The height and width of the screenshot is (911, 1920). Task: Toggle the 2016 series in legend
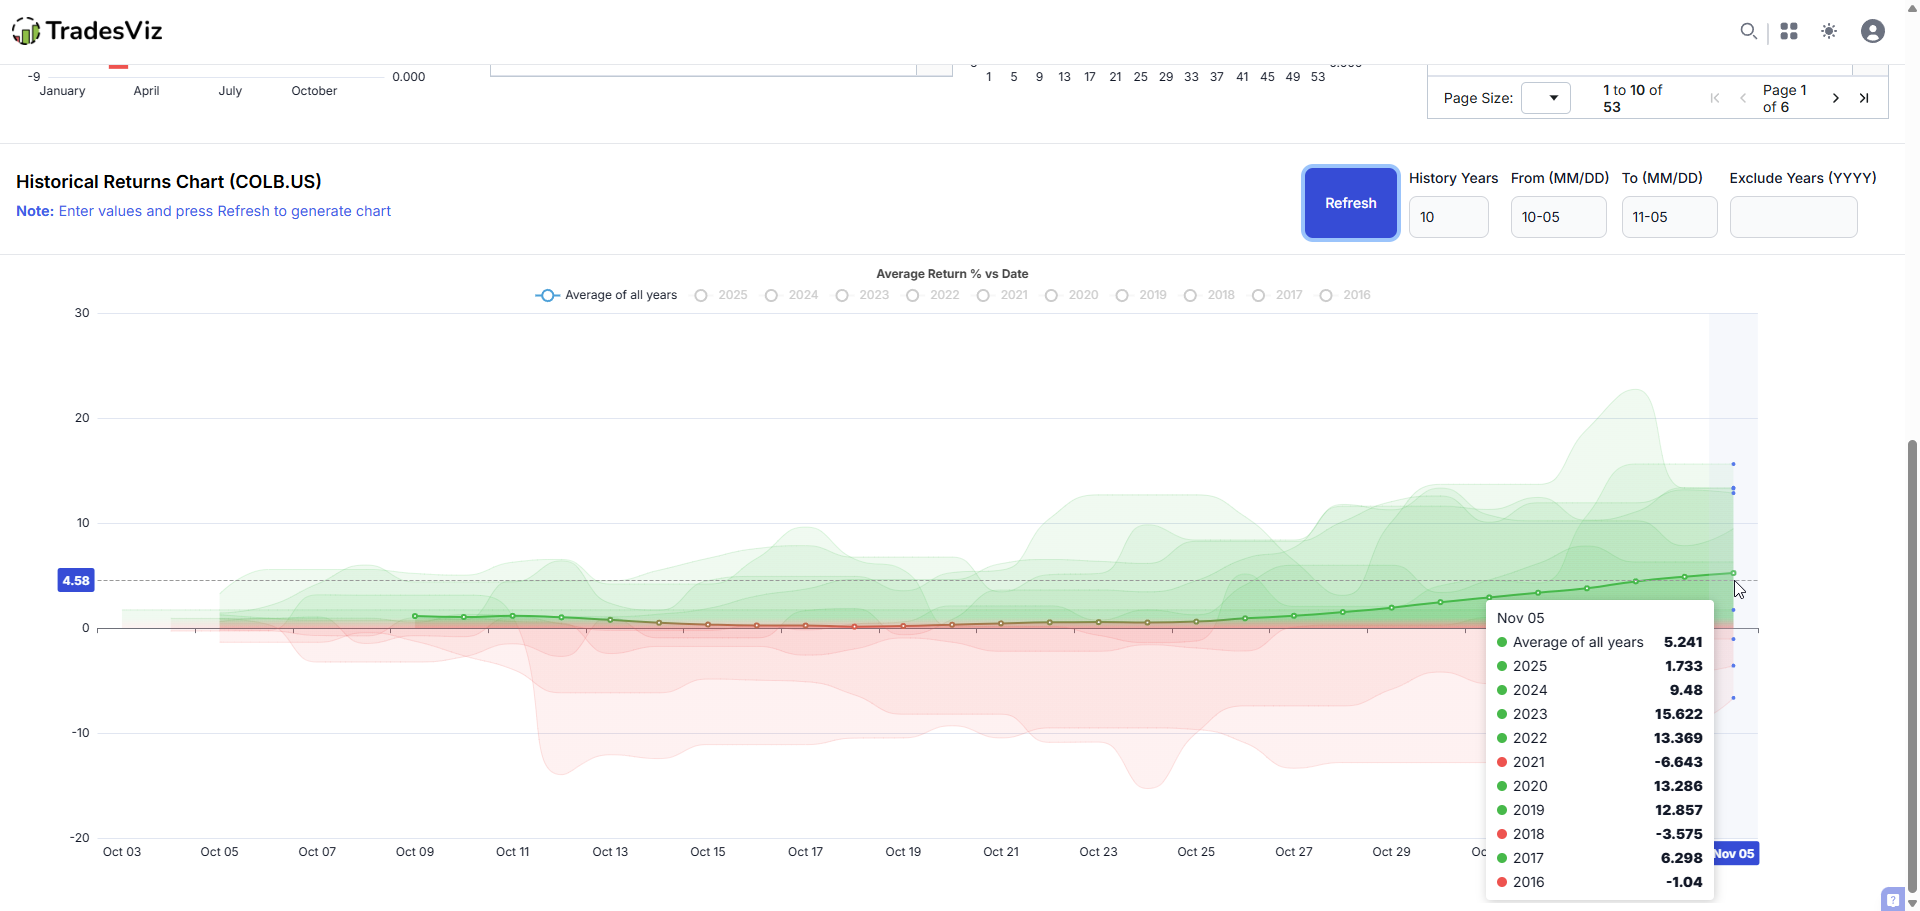[x=1345, y=295]
